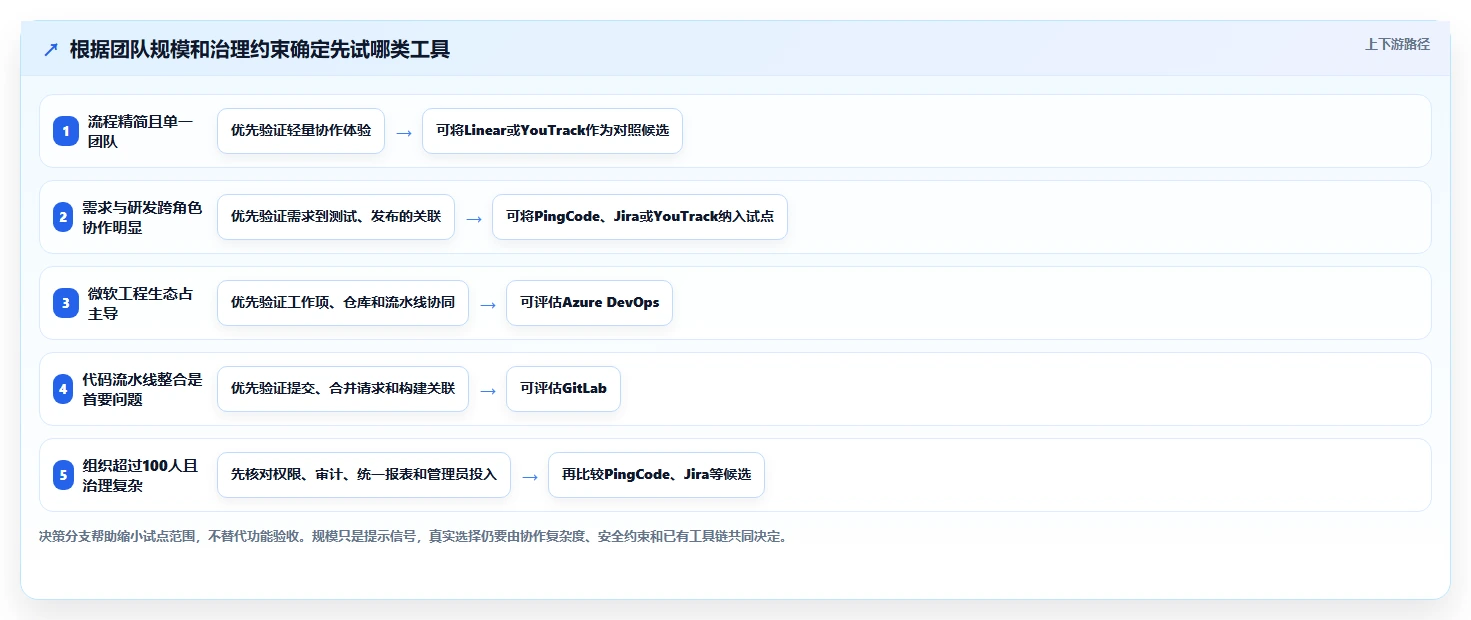
Task: Click the 上下游路径 label
Action: click(1397, 44)
